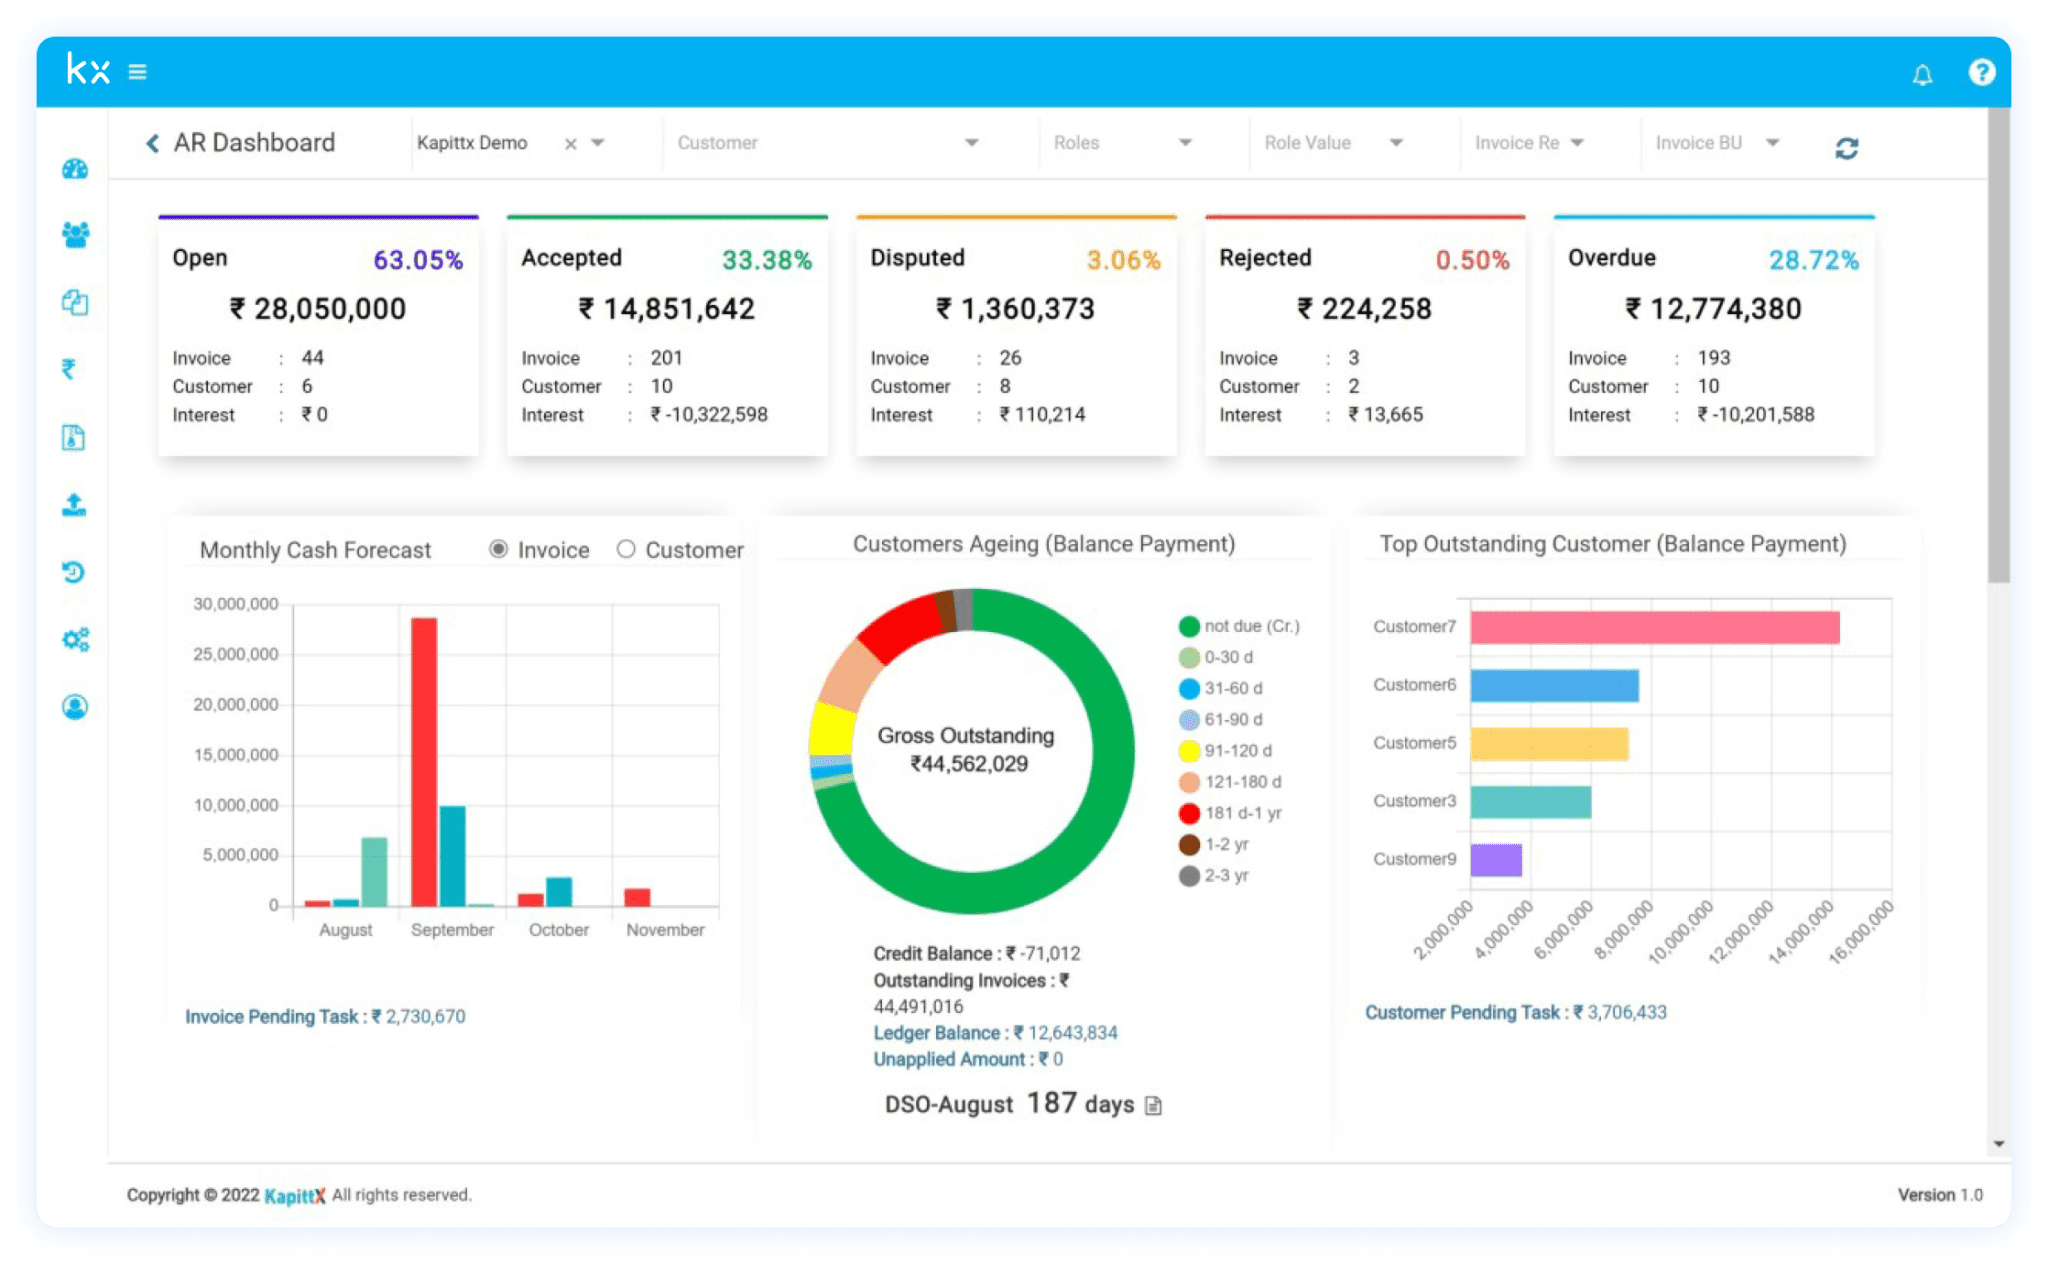Open the settings gears sidebar icon
Viewport: 2048px width, 1264px height.
point(75,639)
